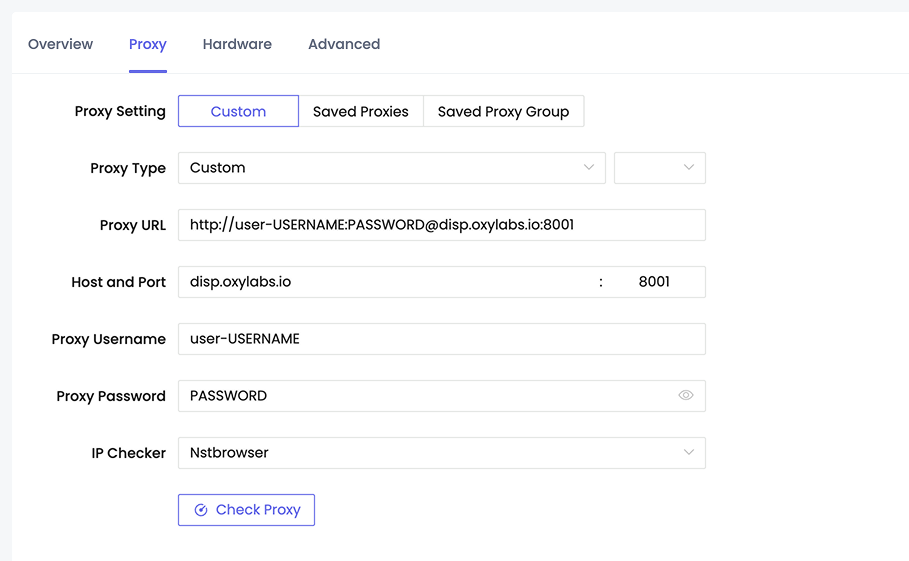Click the checkmark icon in Check Proxy

tap(201, 510)
